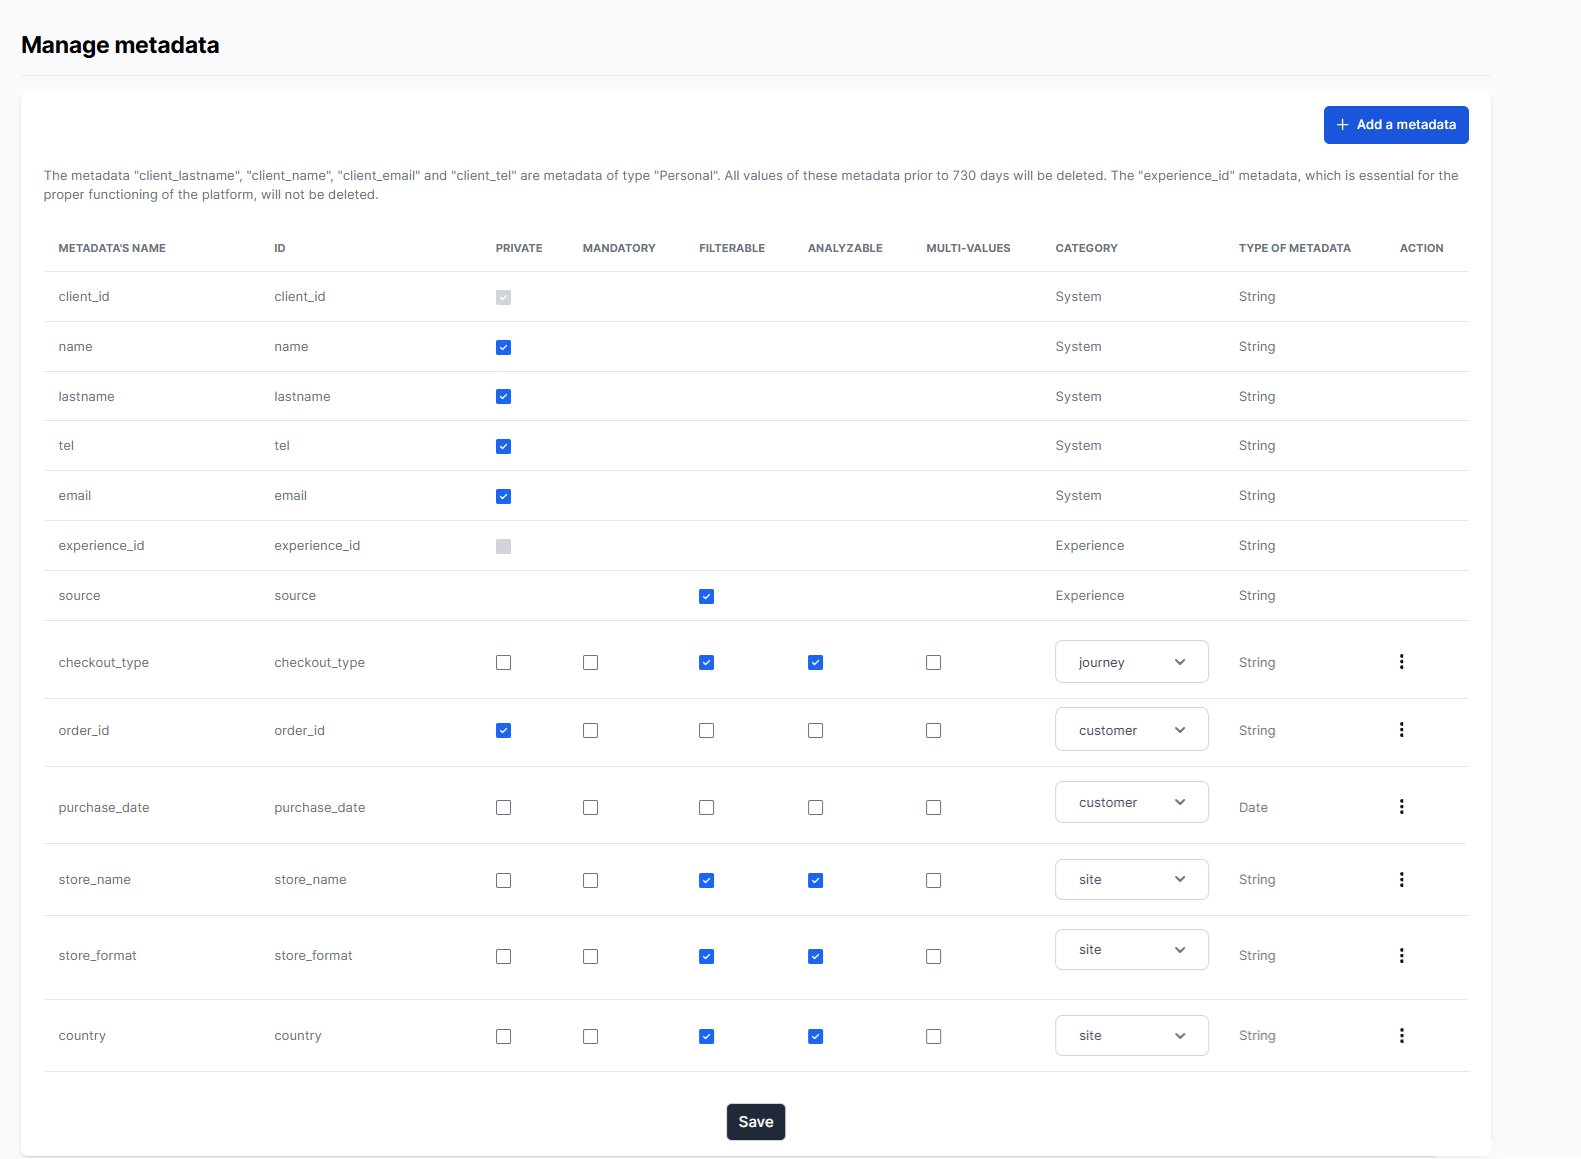Uncheck Filterable for checkout_type
Image resolution: width=1581 pixels, height=1159 pixels.
click(706, 663)
